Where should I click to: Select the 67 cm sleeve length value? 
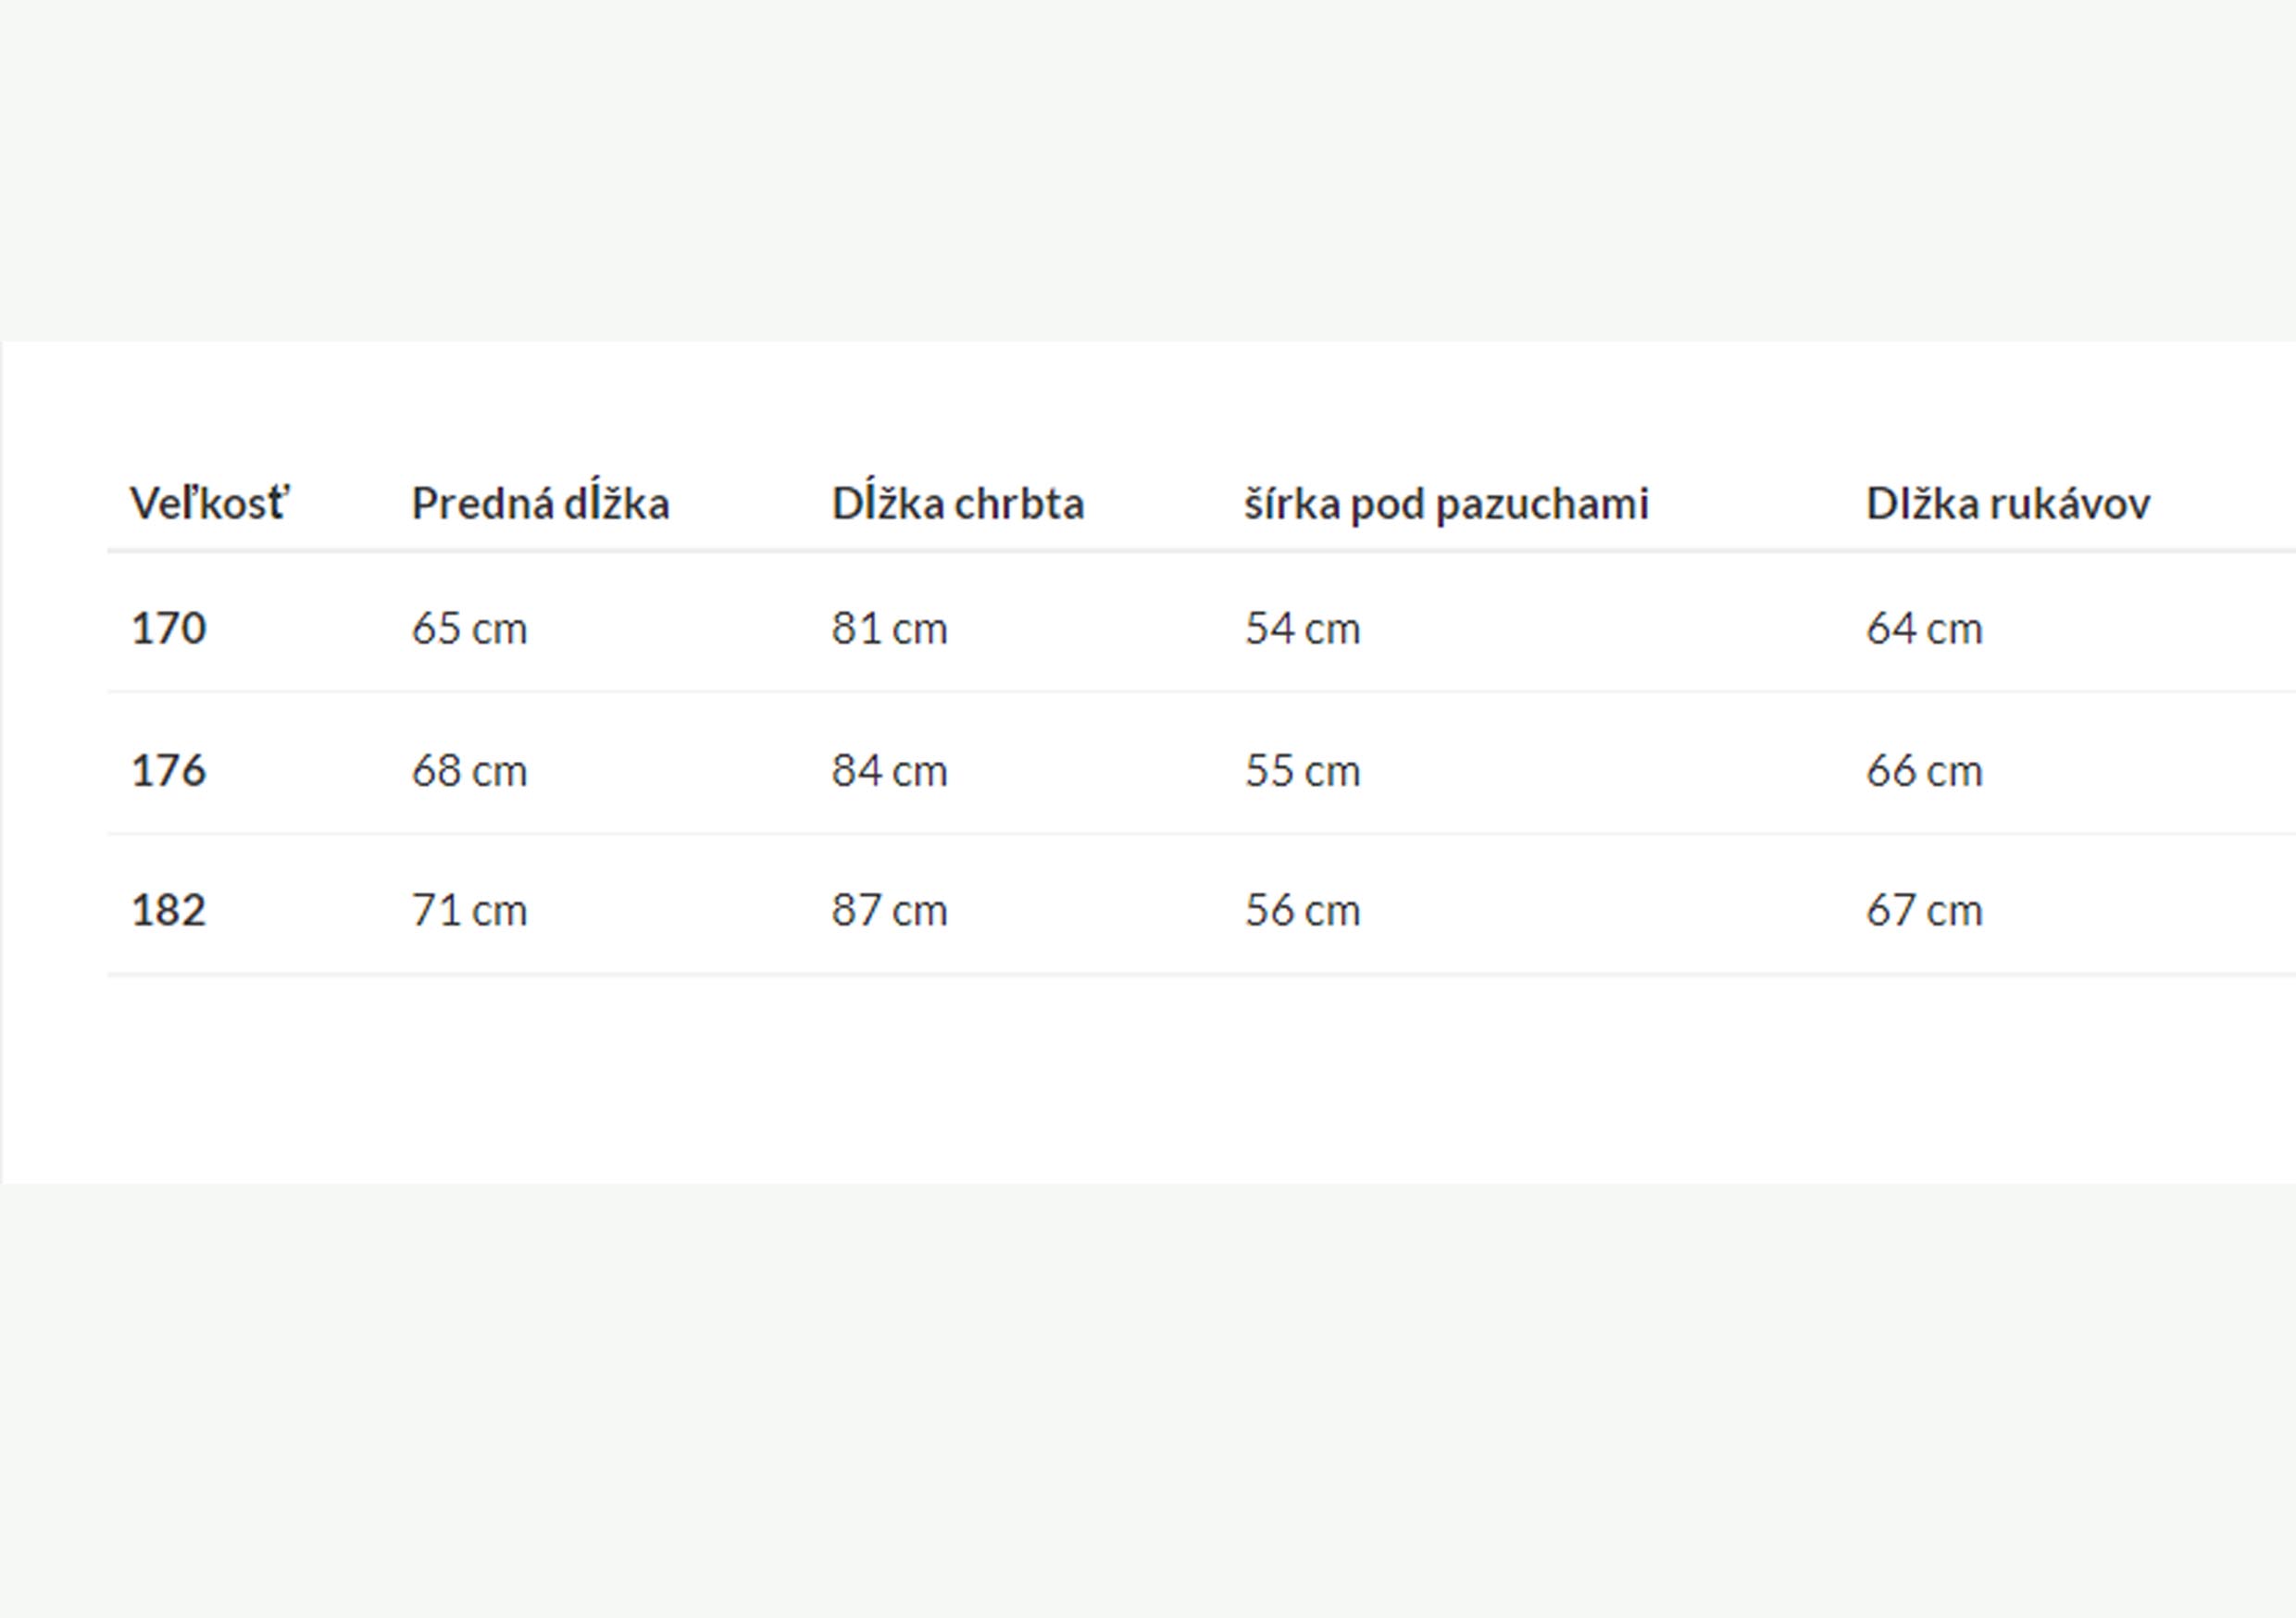(1923, 910)
